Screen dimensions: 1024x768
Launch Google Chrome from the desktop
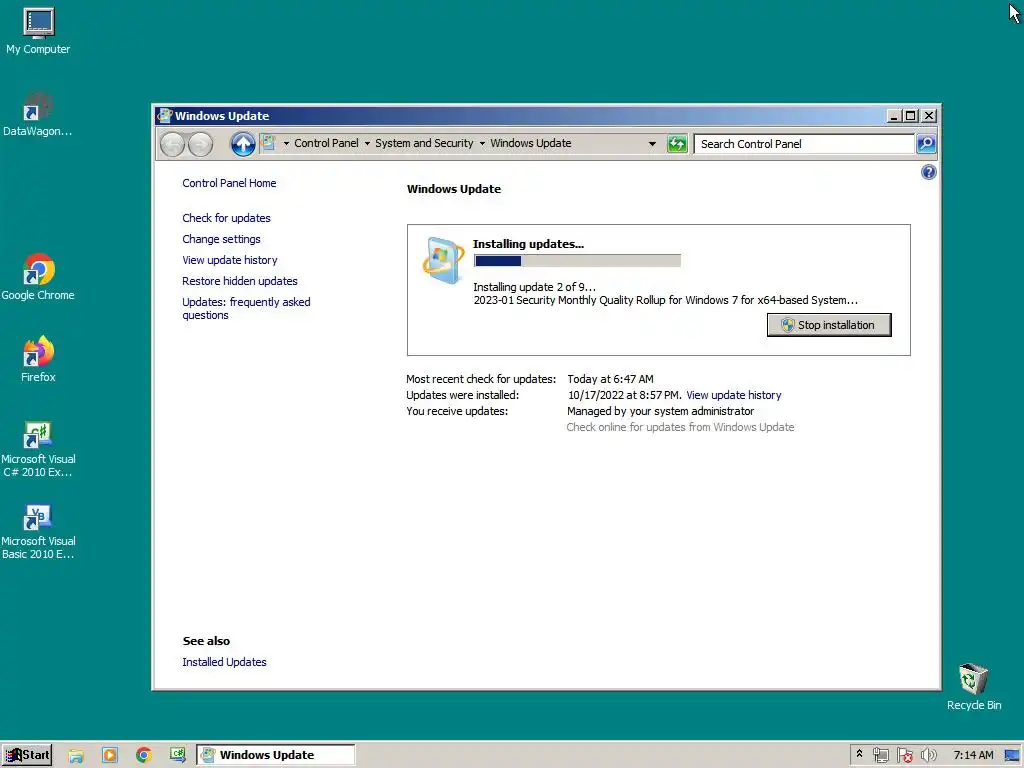[x=38, y=278]
